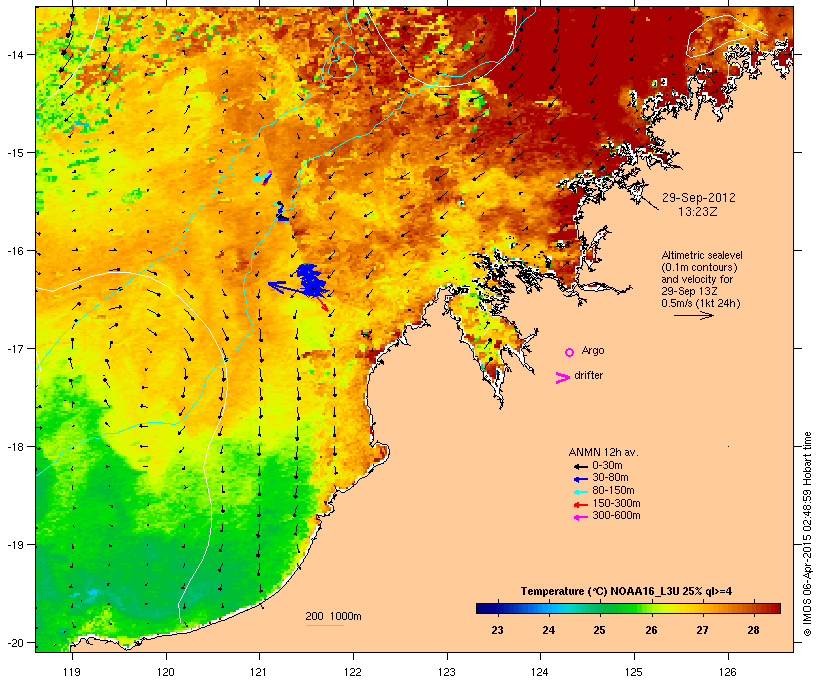Click the 23 value on temperature scale
820x680 pixels.
tap(497, 630)
